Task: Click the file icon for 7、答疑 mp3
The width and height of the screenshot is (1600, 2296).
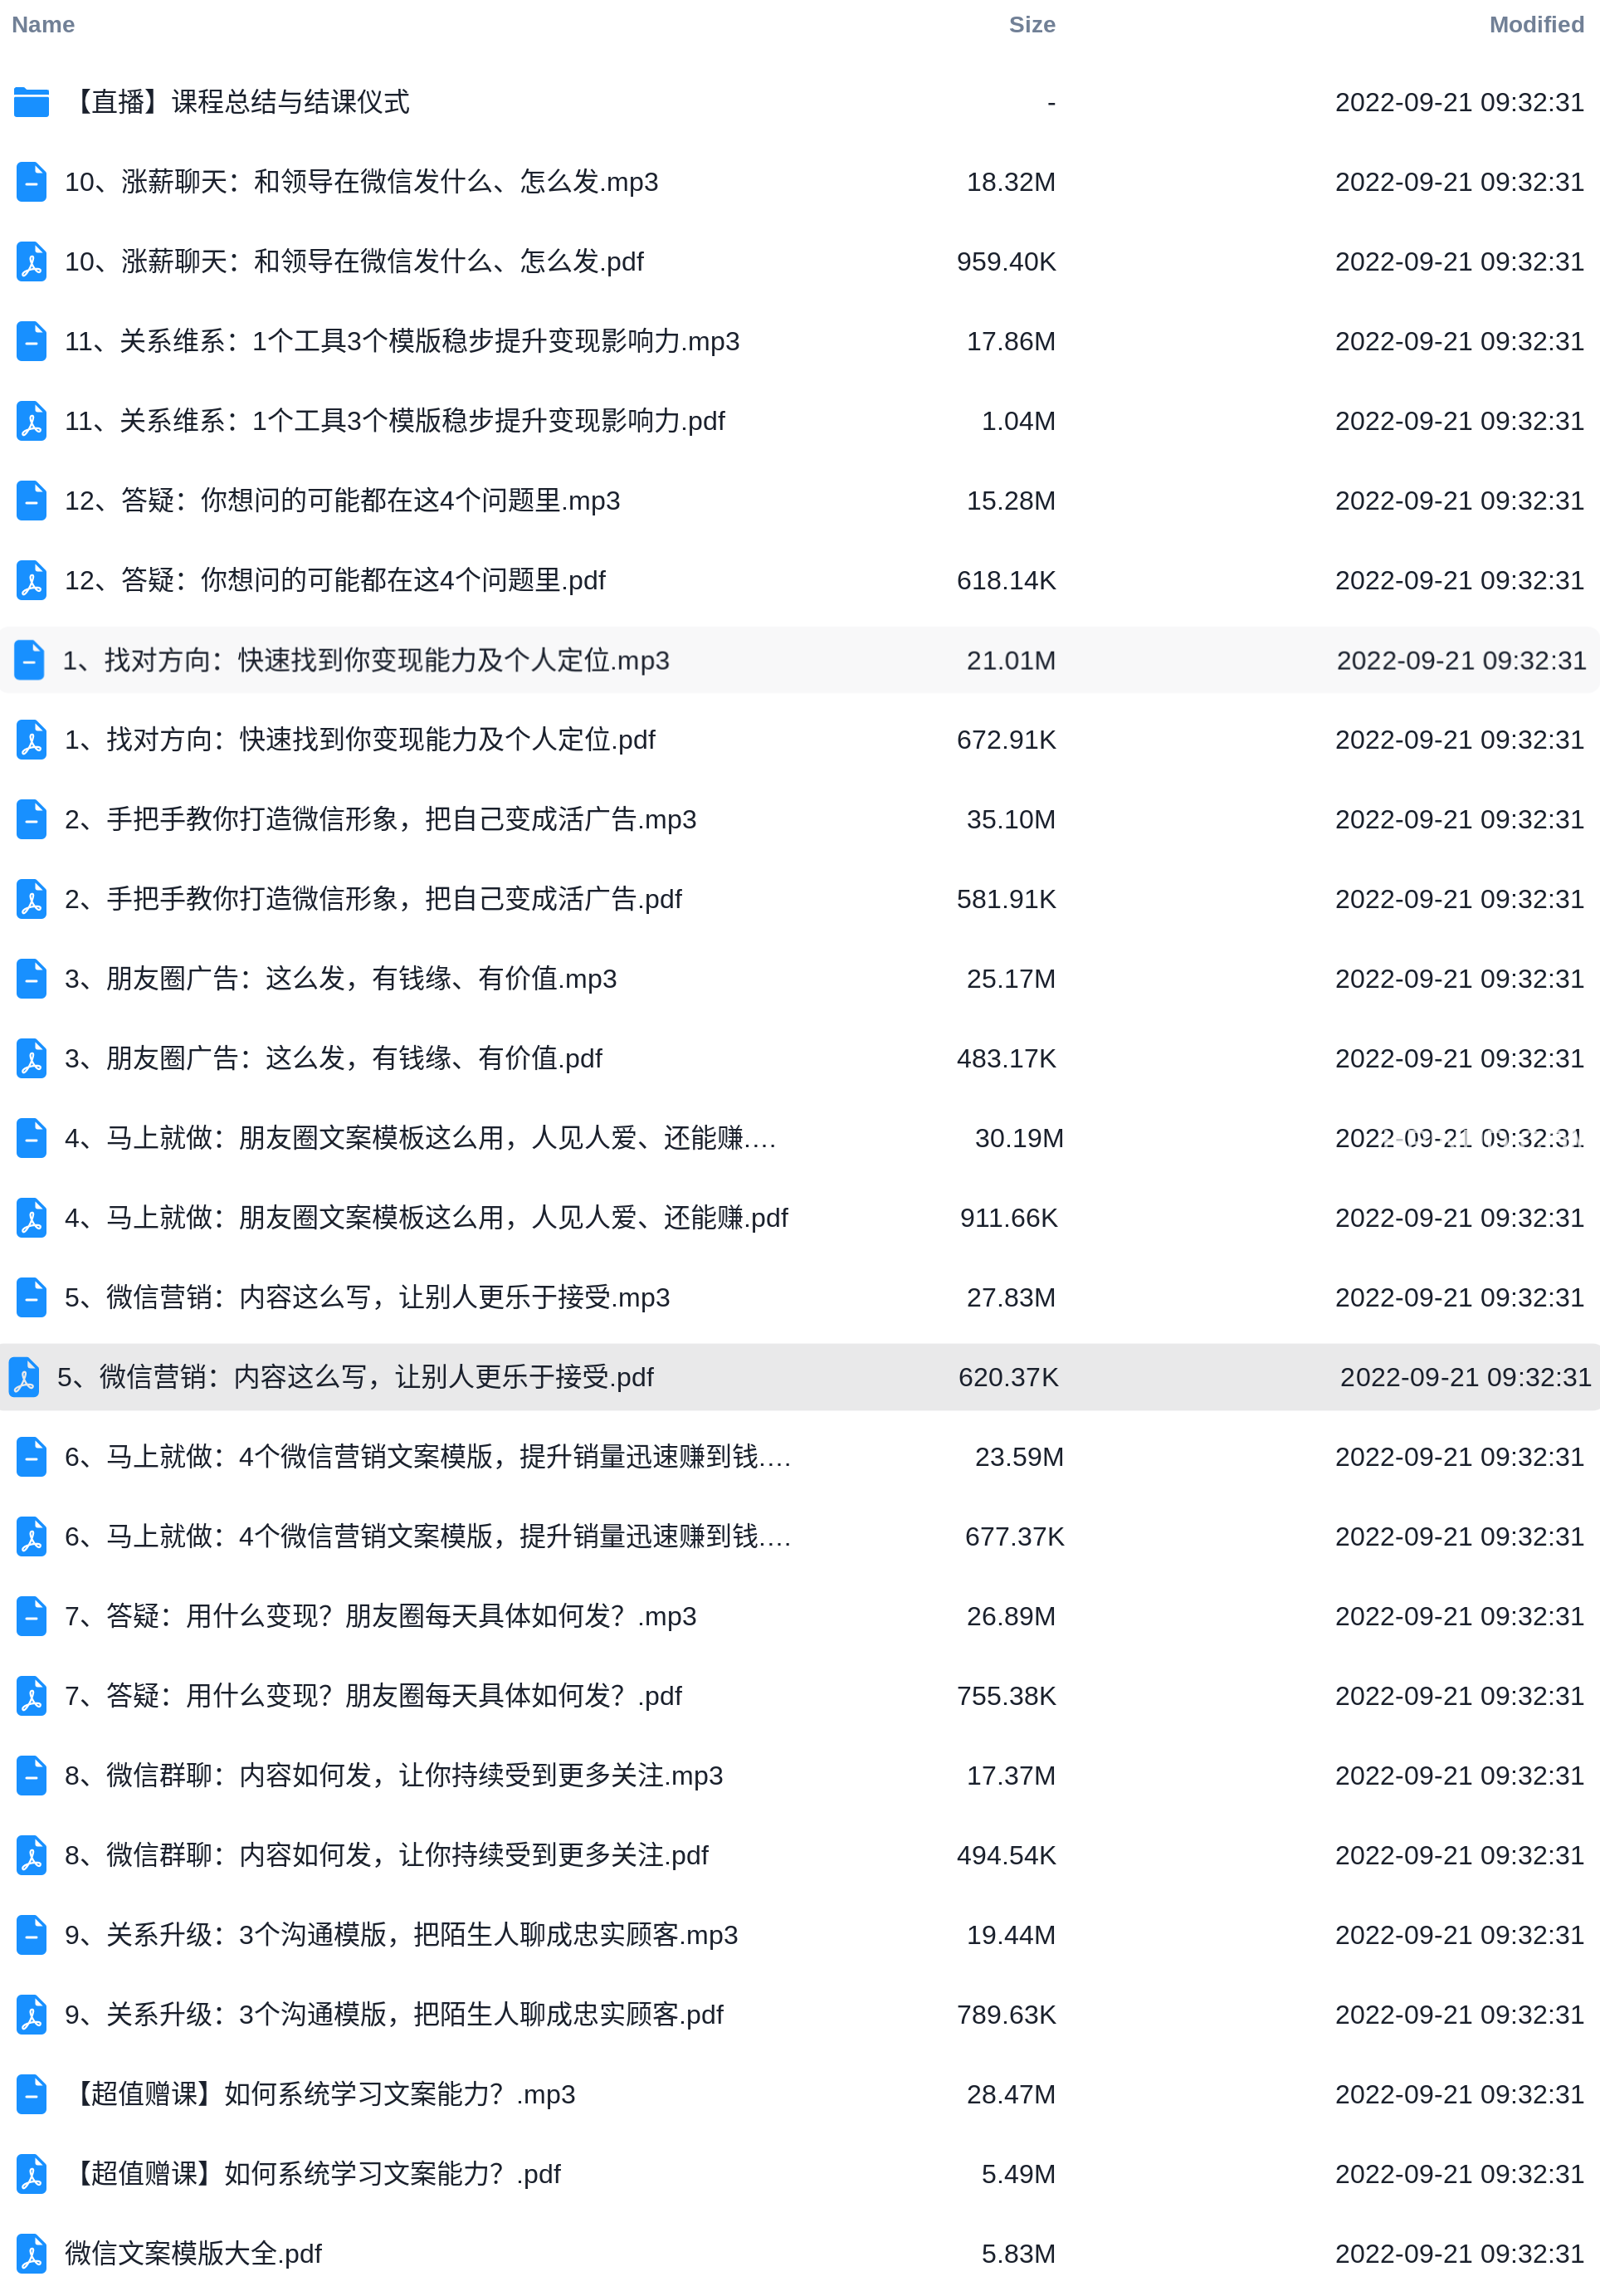Action: coord(32,1616)
